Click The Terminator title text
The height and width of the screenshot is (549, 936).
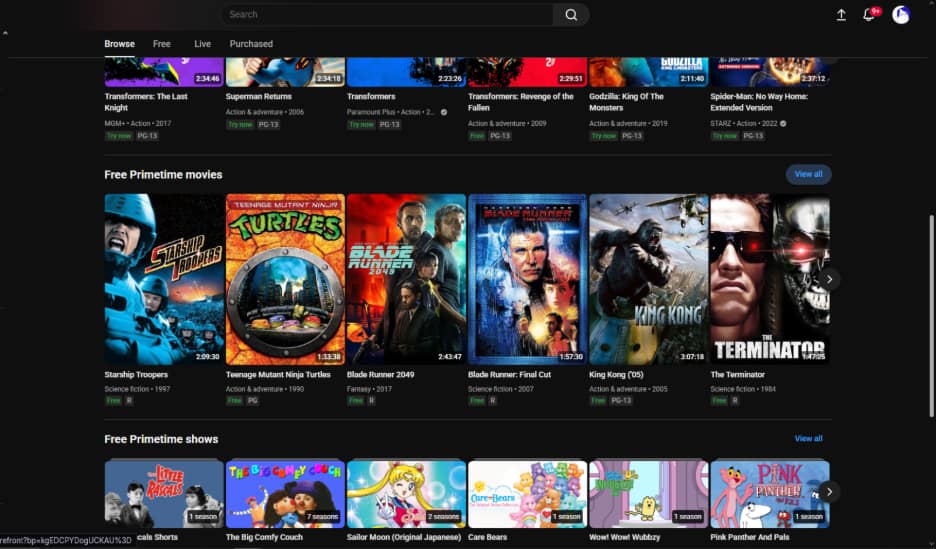pos(737,375)
